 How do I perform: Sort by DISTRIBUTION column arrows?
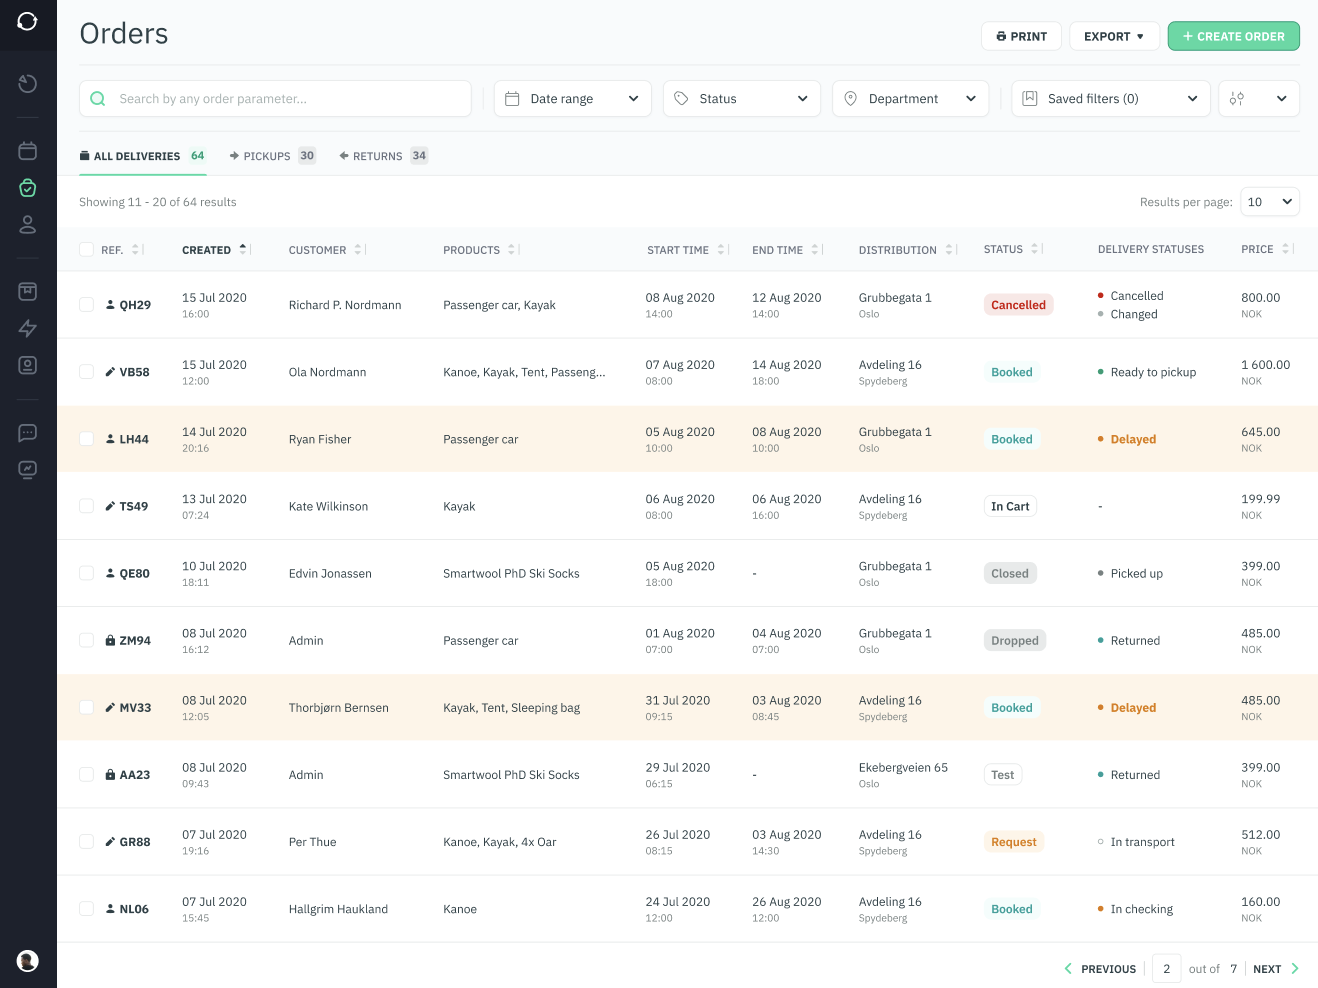(x=950, y=250)
